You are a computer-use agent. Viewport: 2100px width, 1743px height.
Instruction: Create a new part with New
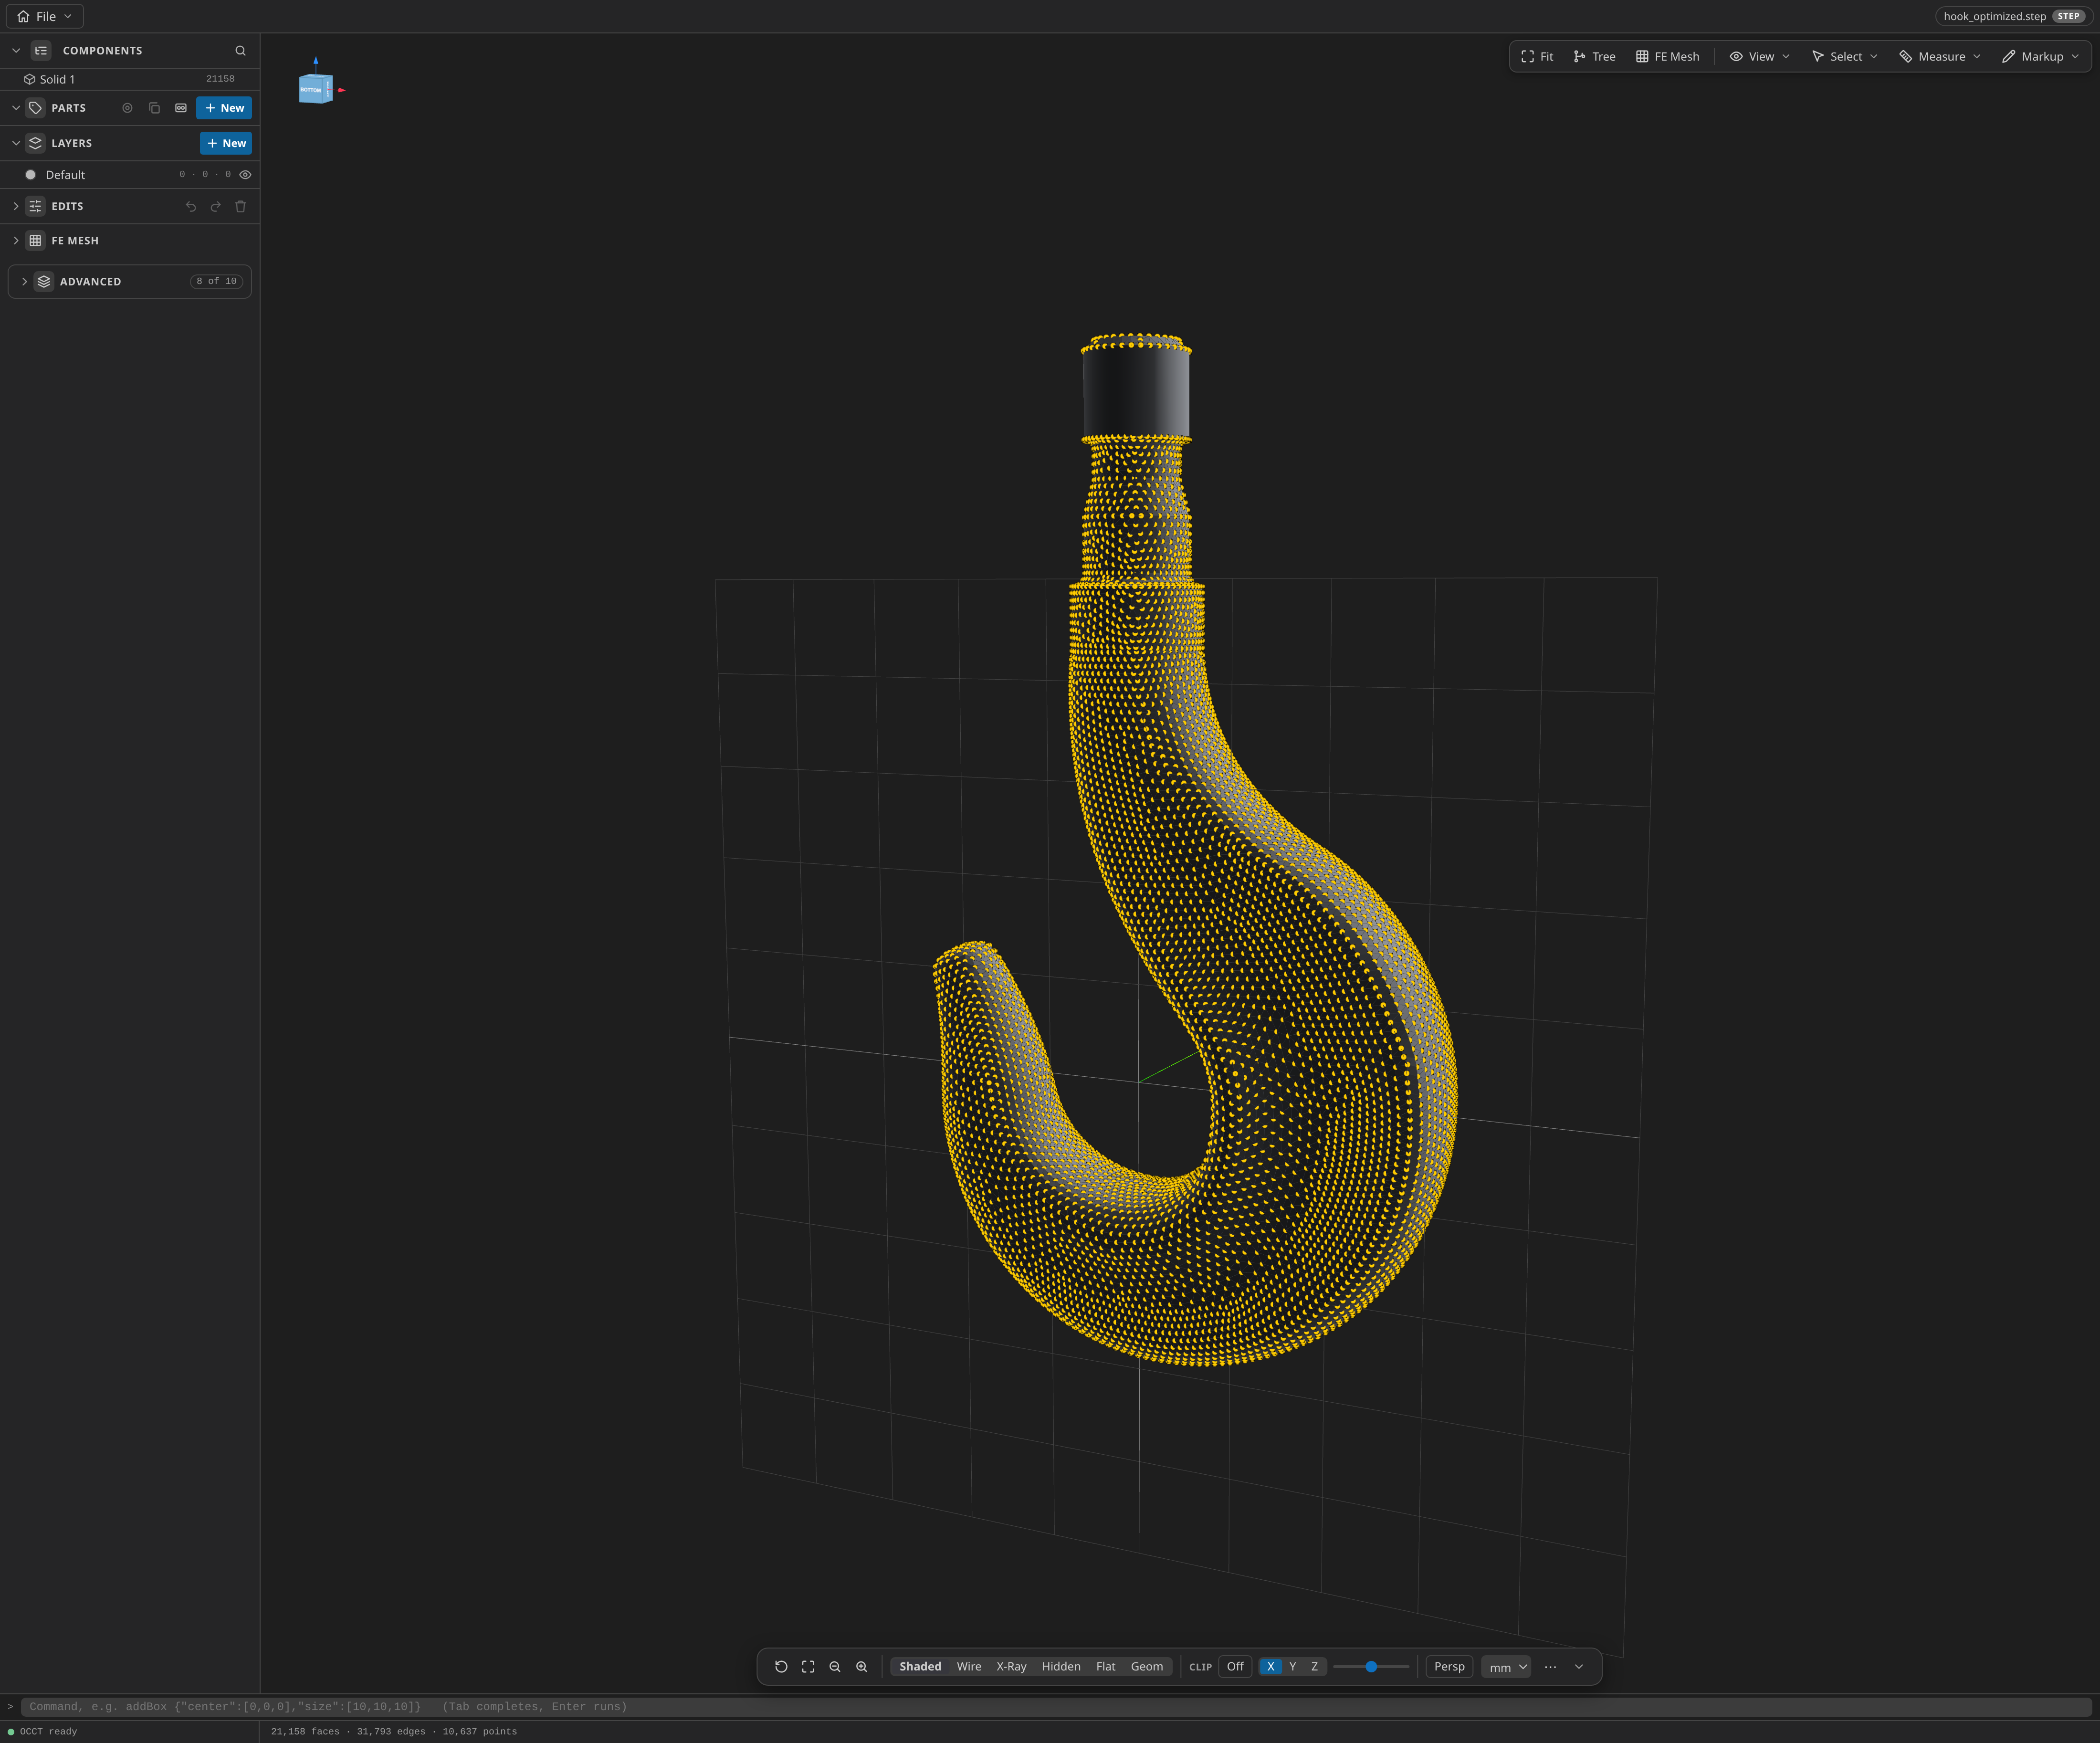tap(224, 108)
